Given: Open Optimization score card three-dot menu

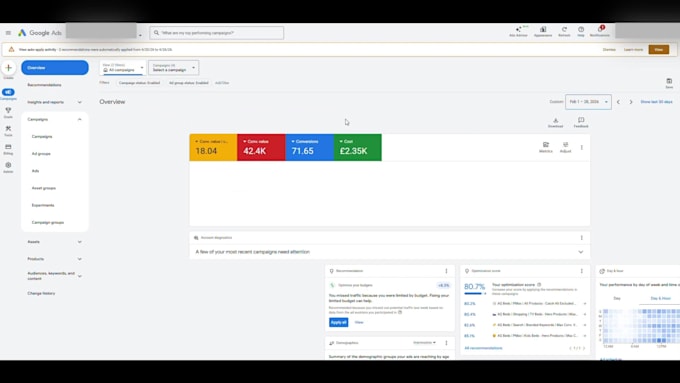Looking at the screenshot, I should pyautogui.click(x=582, y=271).
